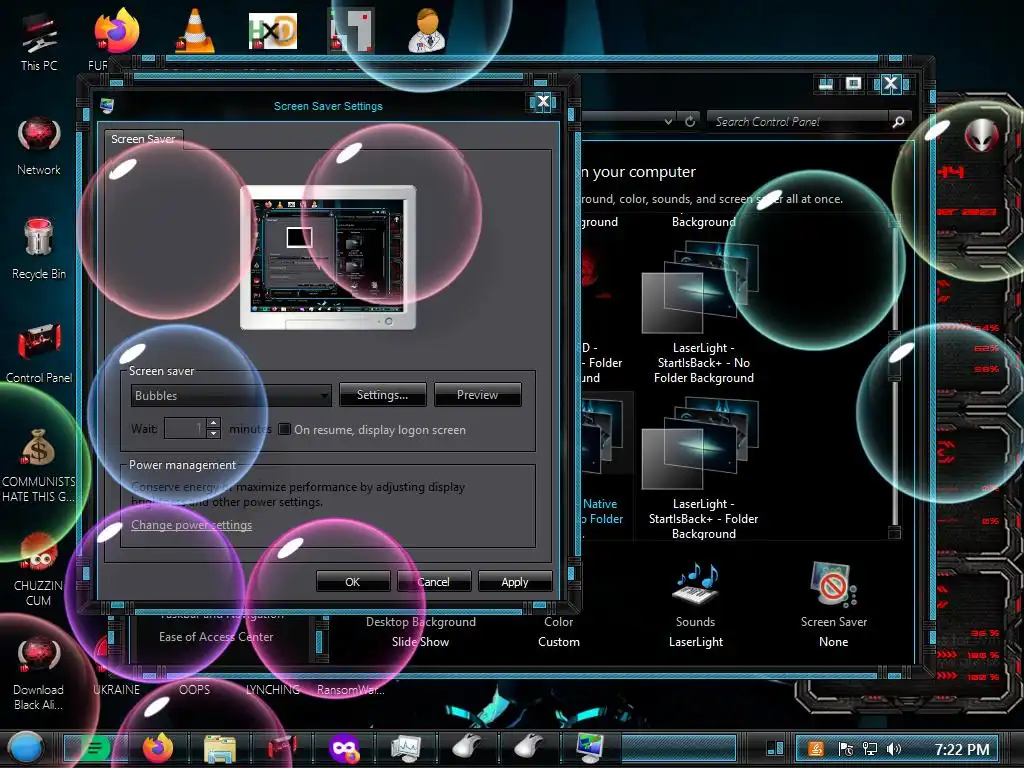Viewport: 1024px width, 768px height.
Task: Open the Personalization monitor taskbar icon
Action: tap(592, 747)
